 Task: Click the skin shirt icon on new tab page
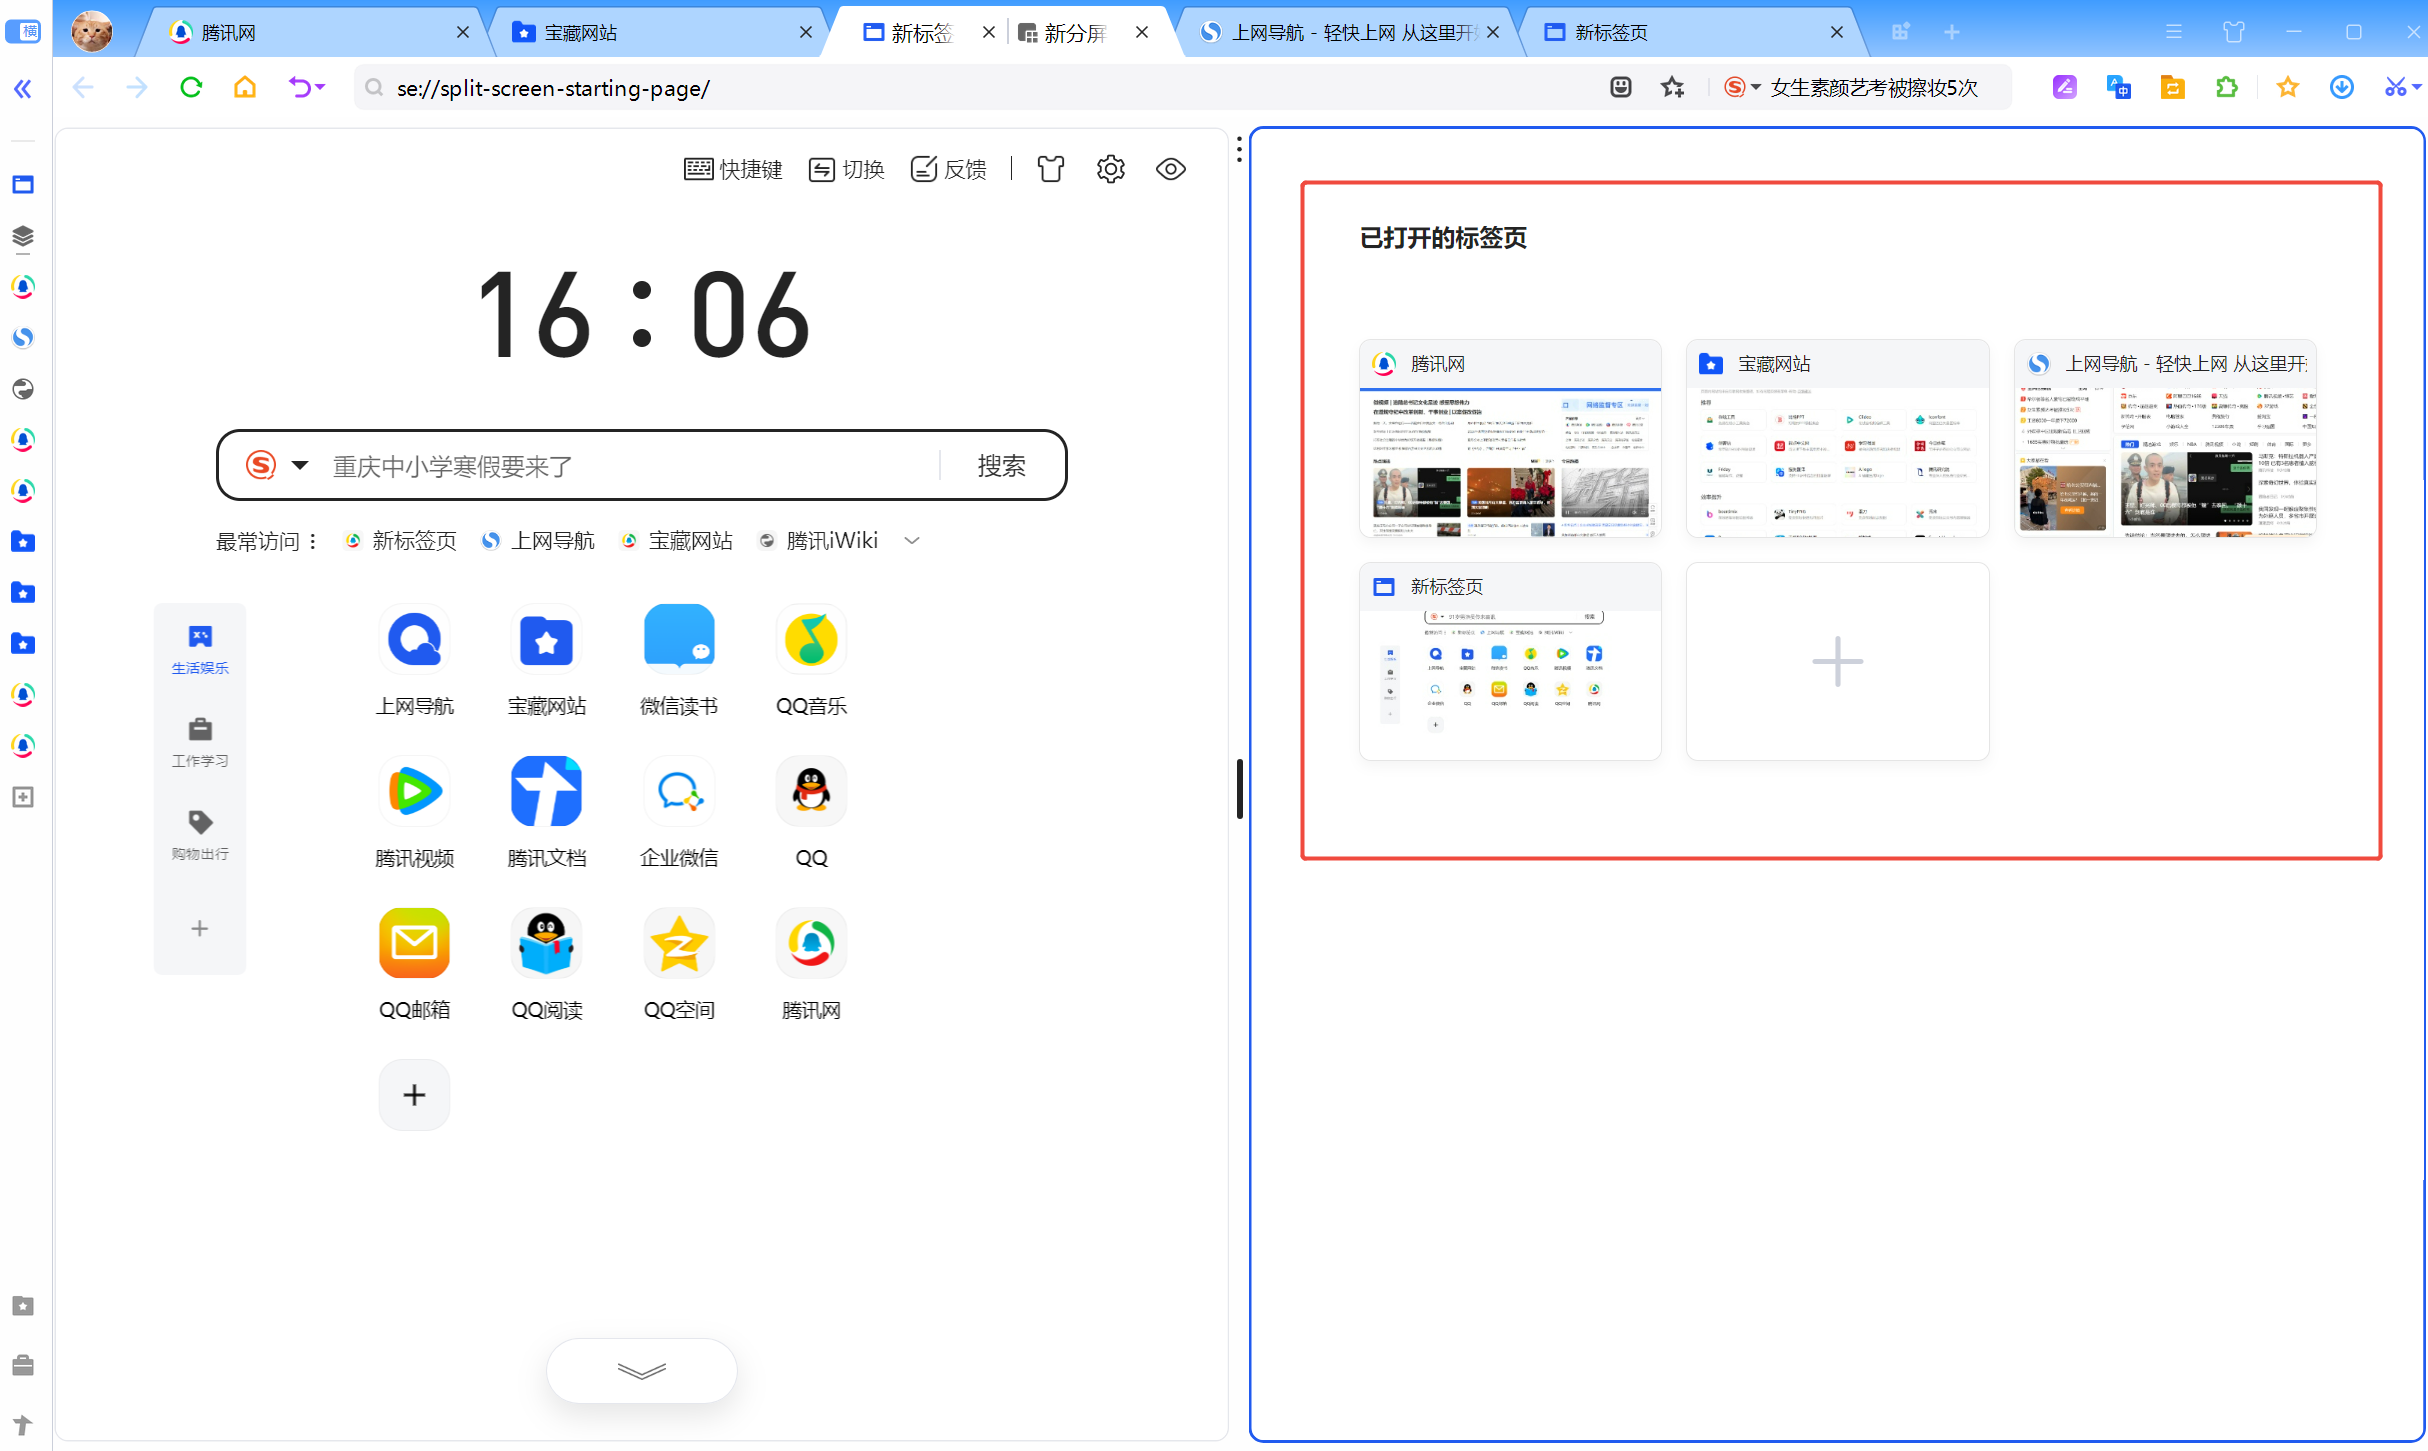click(x=1050, y=169)
